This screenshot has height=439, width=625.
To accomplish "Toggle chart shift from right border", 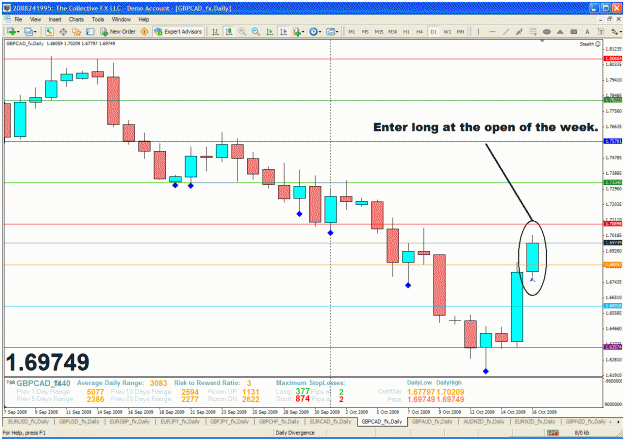I will click(x=283, y=31).
